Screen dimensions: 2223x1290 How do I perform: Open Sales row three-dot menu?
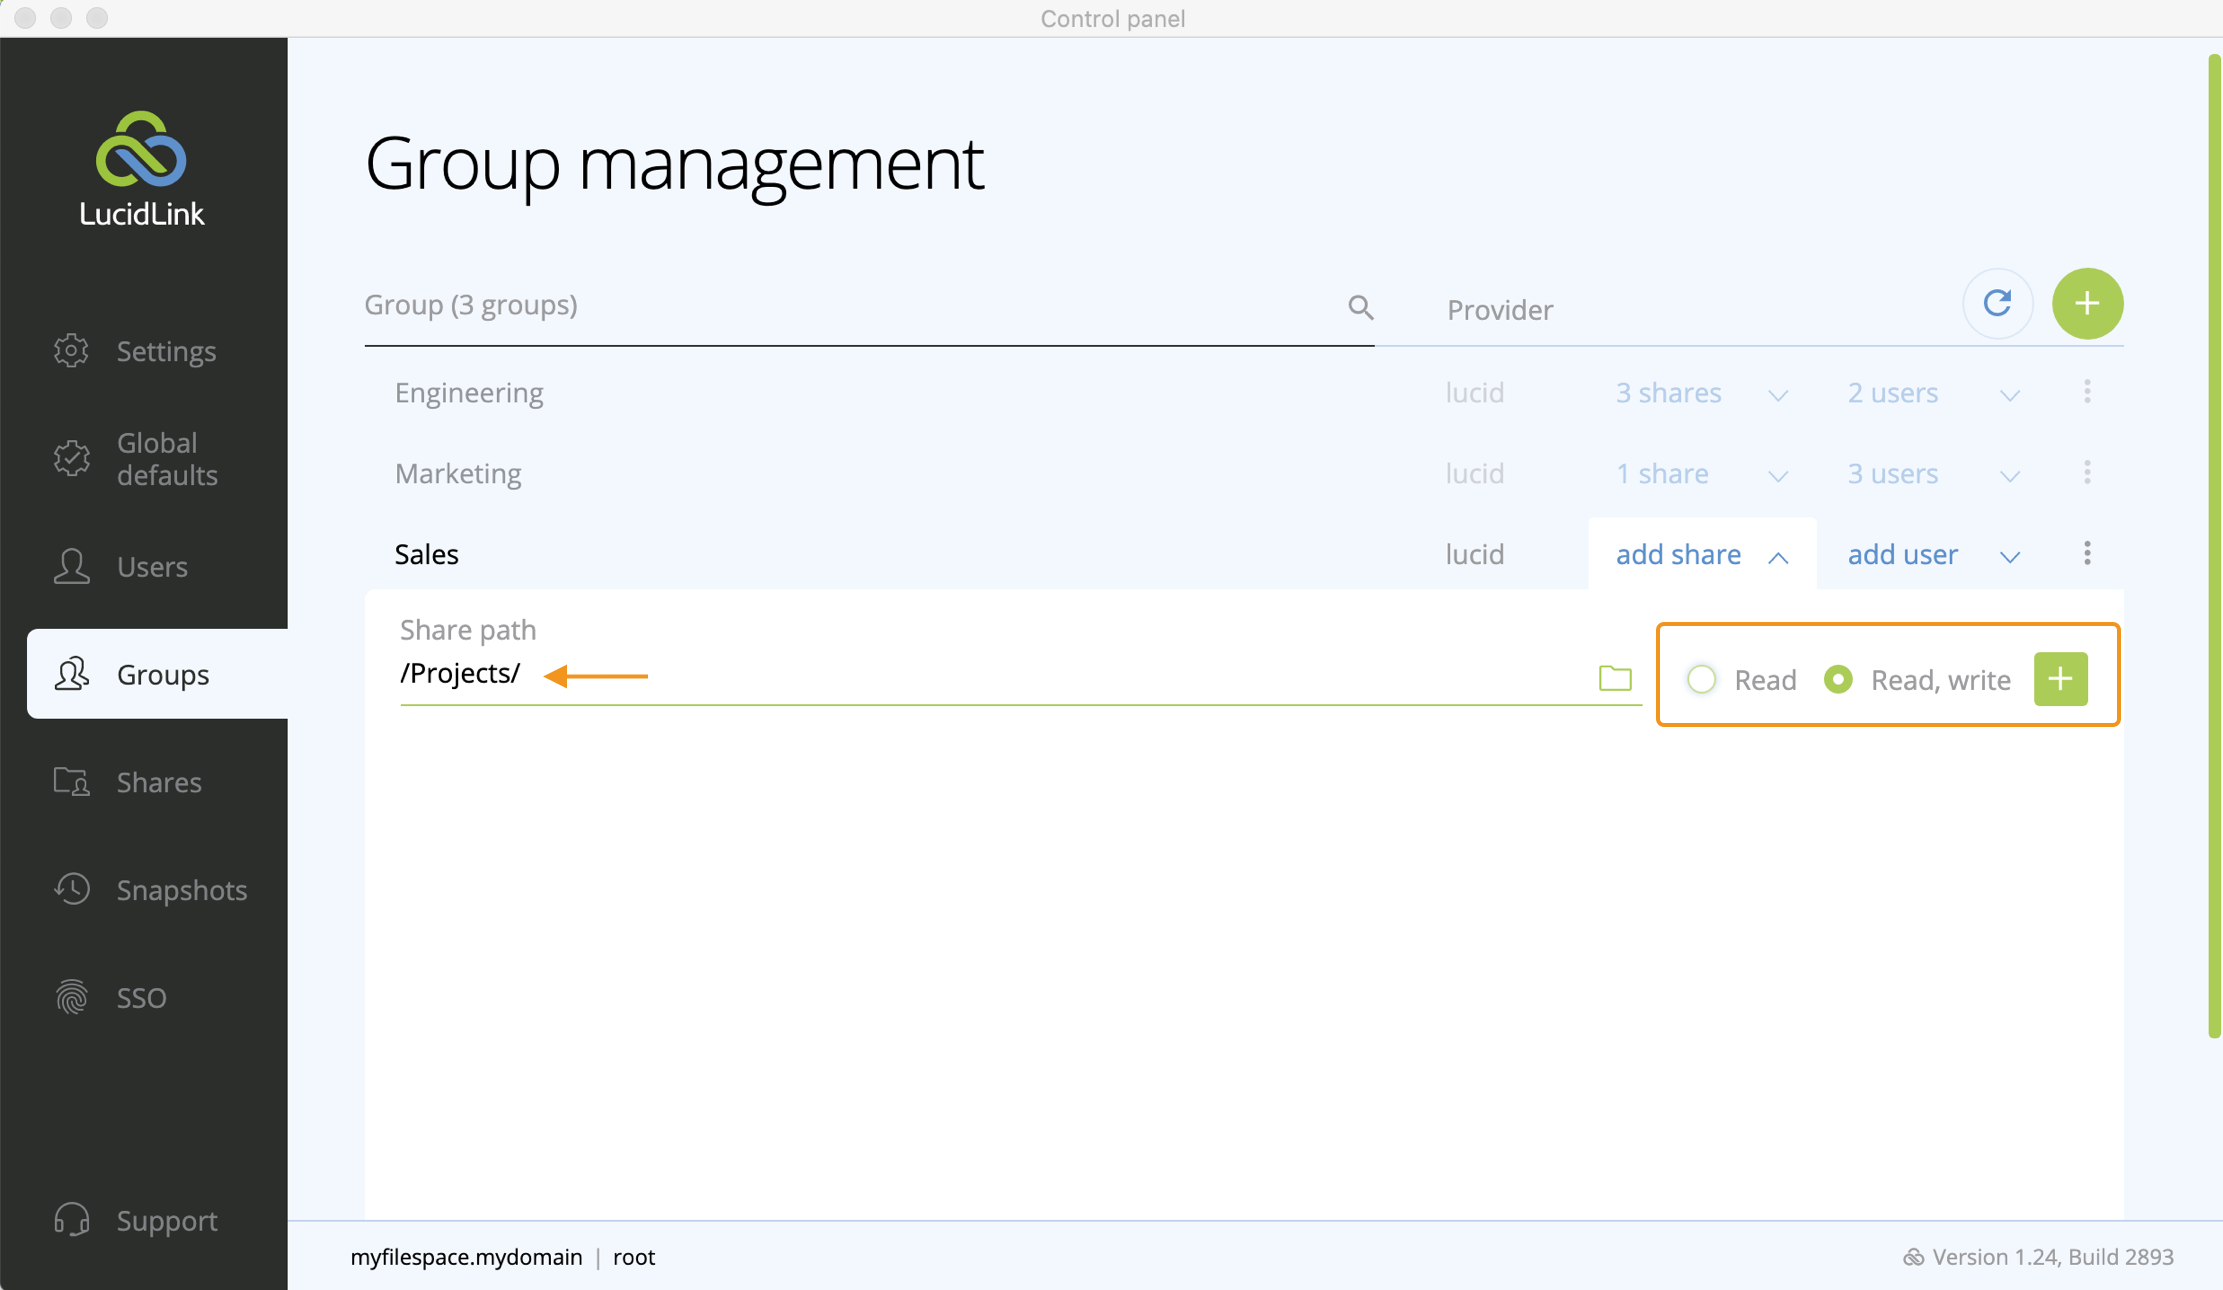point(2087,554)
